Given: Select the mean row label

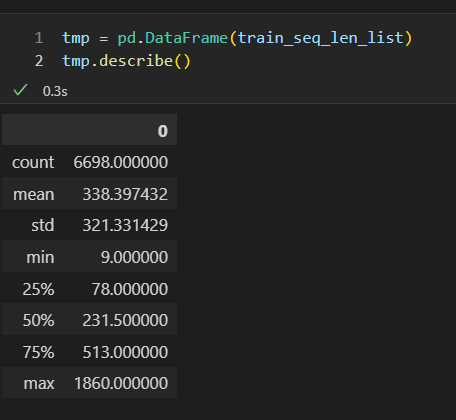Looking at the screenshot, I should tap(34, 194).
